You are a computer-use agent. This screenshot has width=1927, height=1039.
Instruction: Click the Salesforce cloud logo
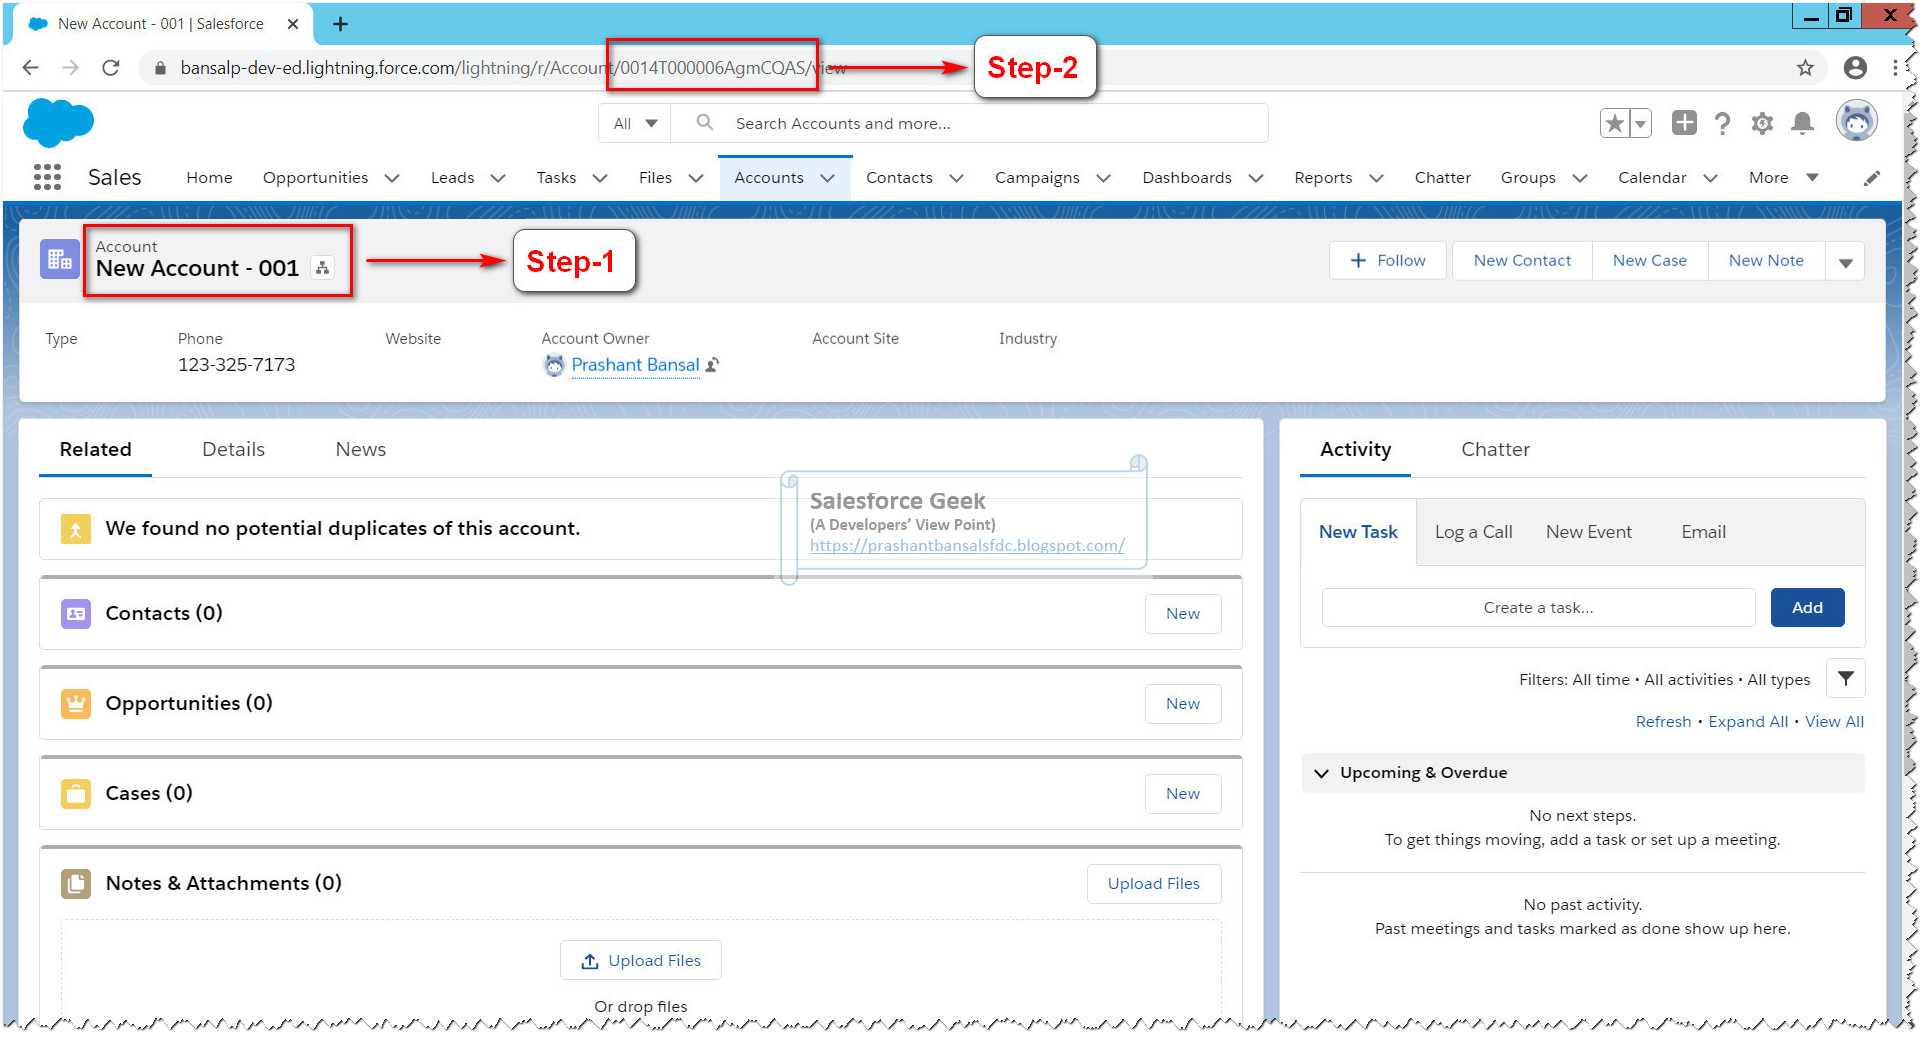pos(58,123)
